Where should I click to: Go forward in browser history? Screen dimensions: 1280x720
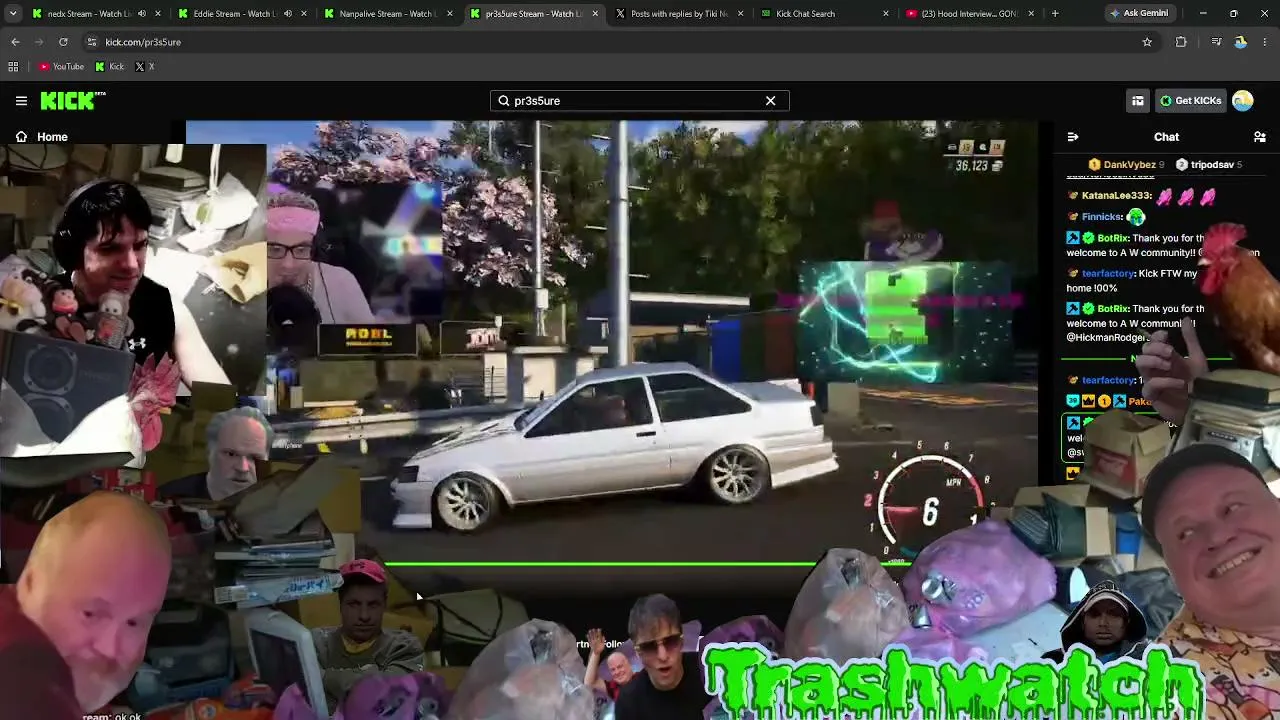[39, 42]
